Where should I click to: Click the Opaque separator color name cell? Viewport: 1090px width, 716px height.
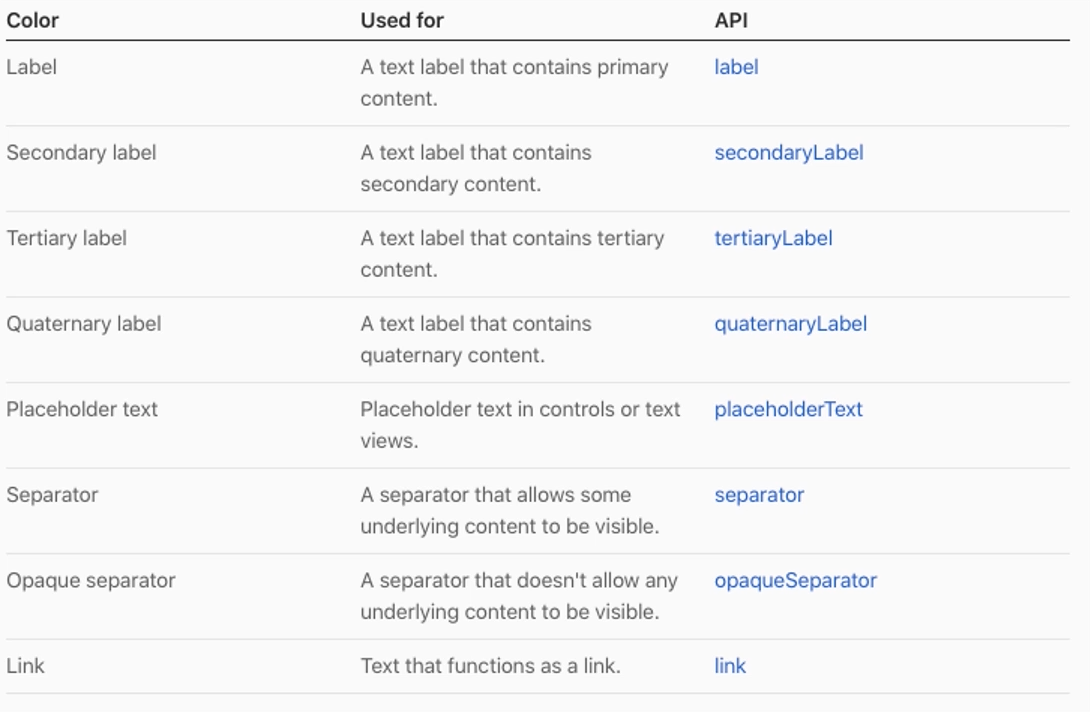coord(90,580)
